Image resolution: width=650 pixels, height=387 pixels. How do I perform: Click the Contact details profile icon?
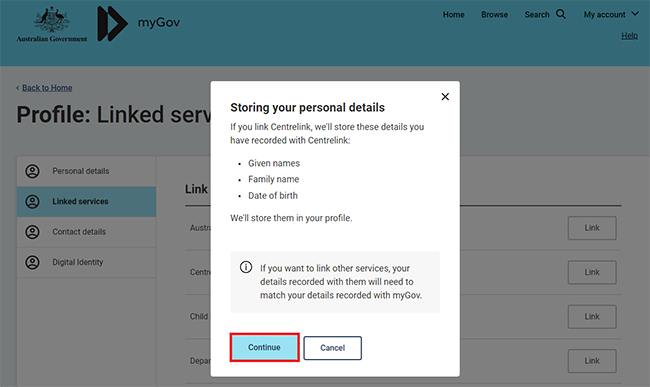(x=32, y=232)
